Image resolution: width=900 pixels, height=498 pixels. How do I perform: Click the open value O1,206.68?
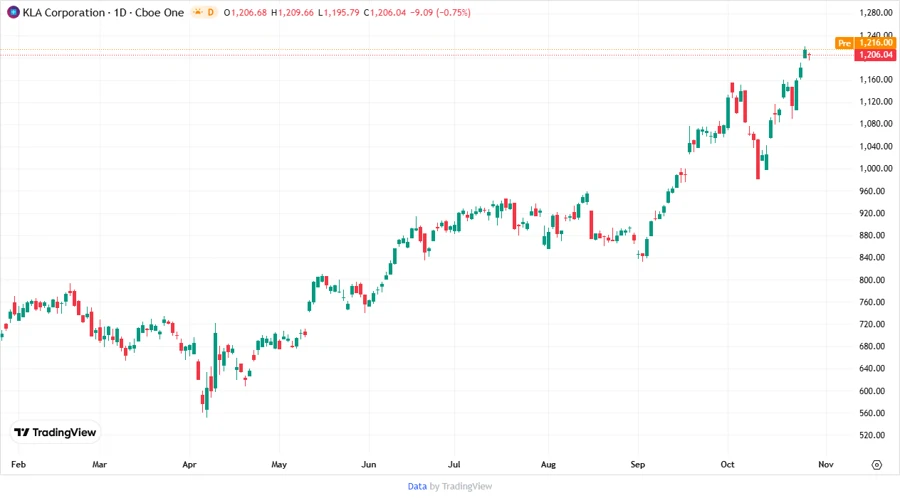click(x=245, y=13)
